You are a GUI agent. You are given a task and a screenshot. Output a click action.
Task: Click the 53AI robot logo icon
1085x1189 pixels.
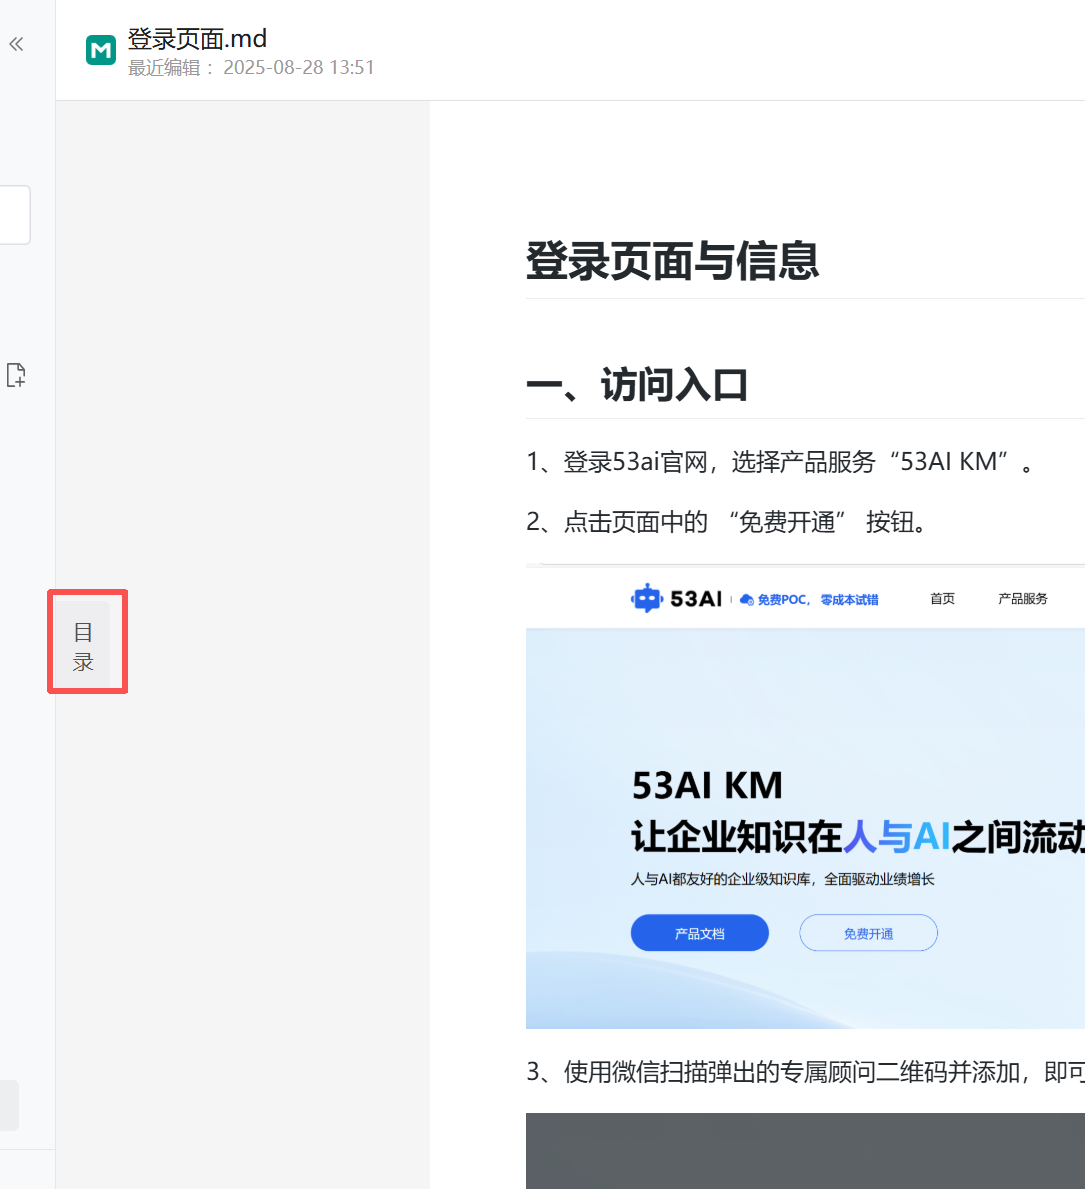[x=647, y=598]
